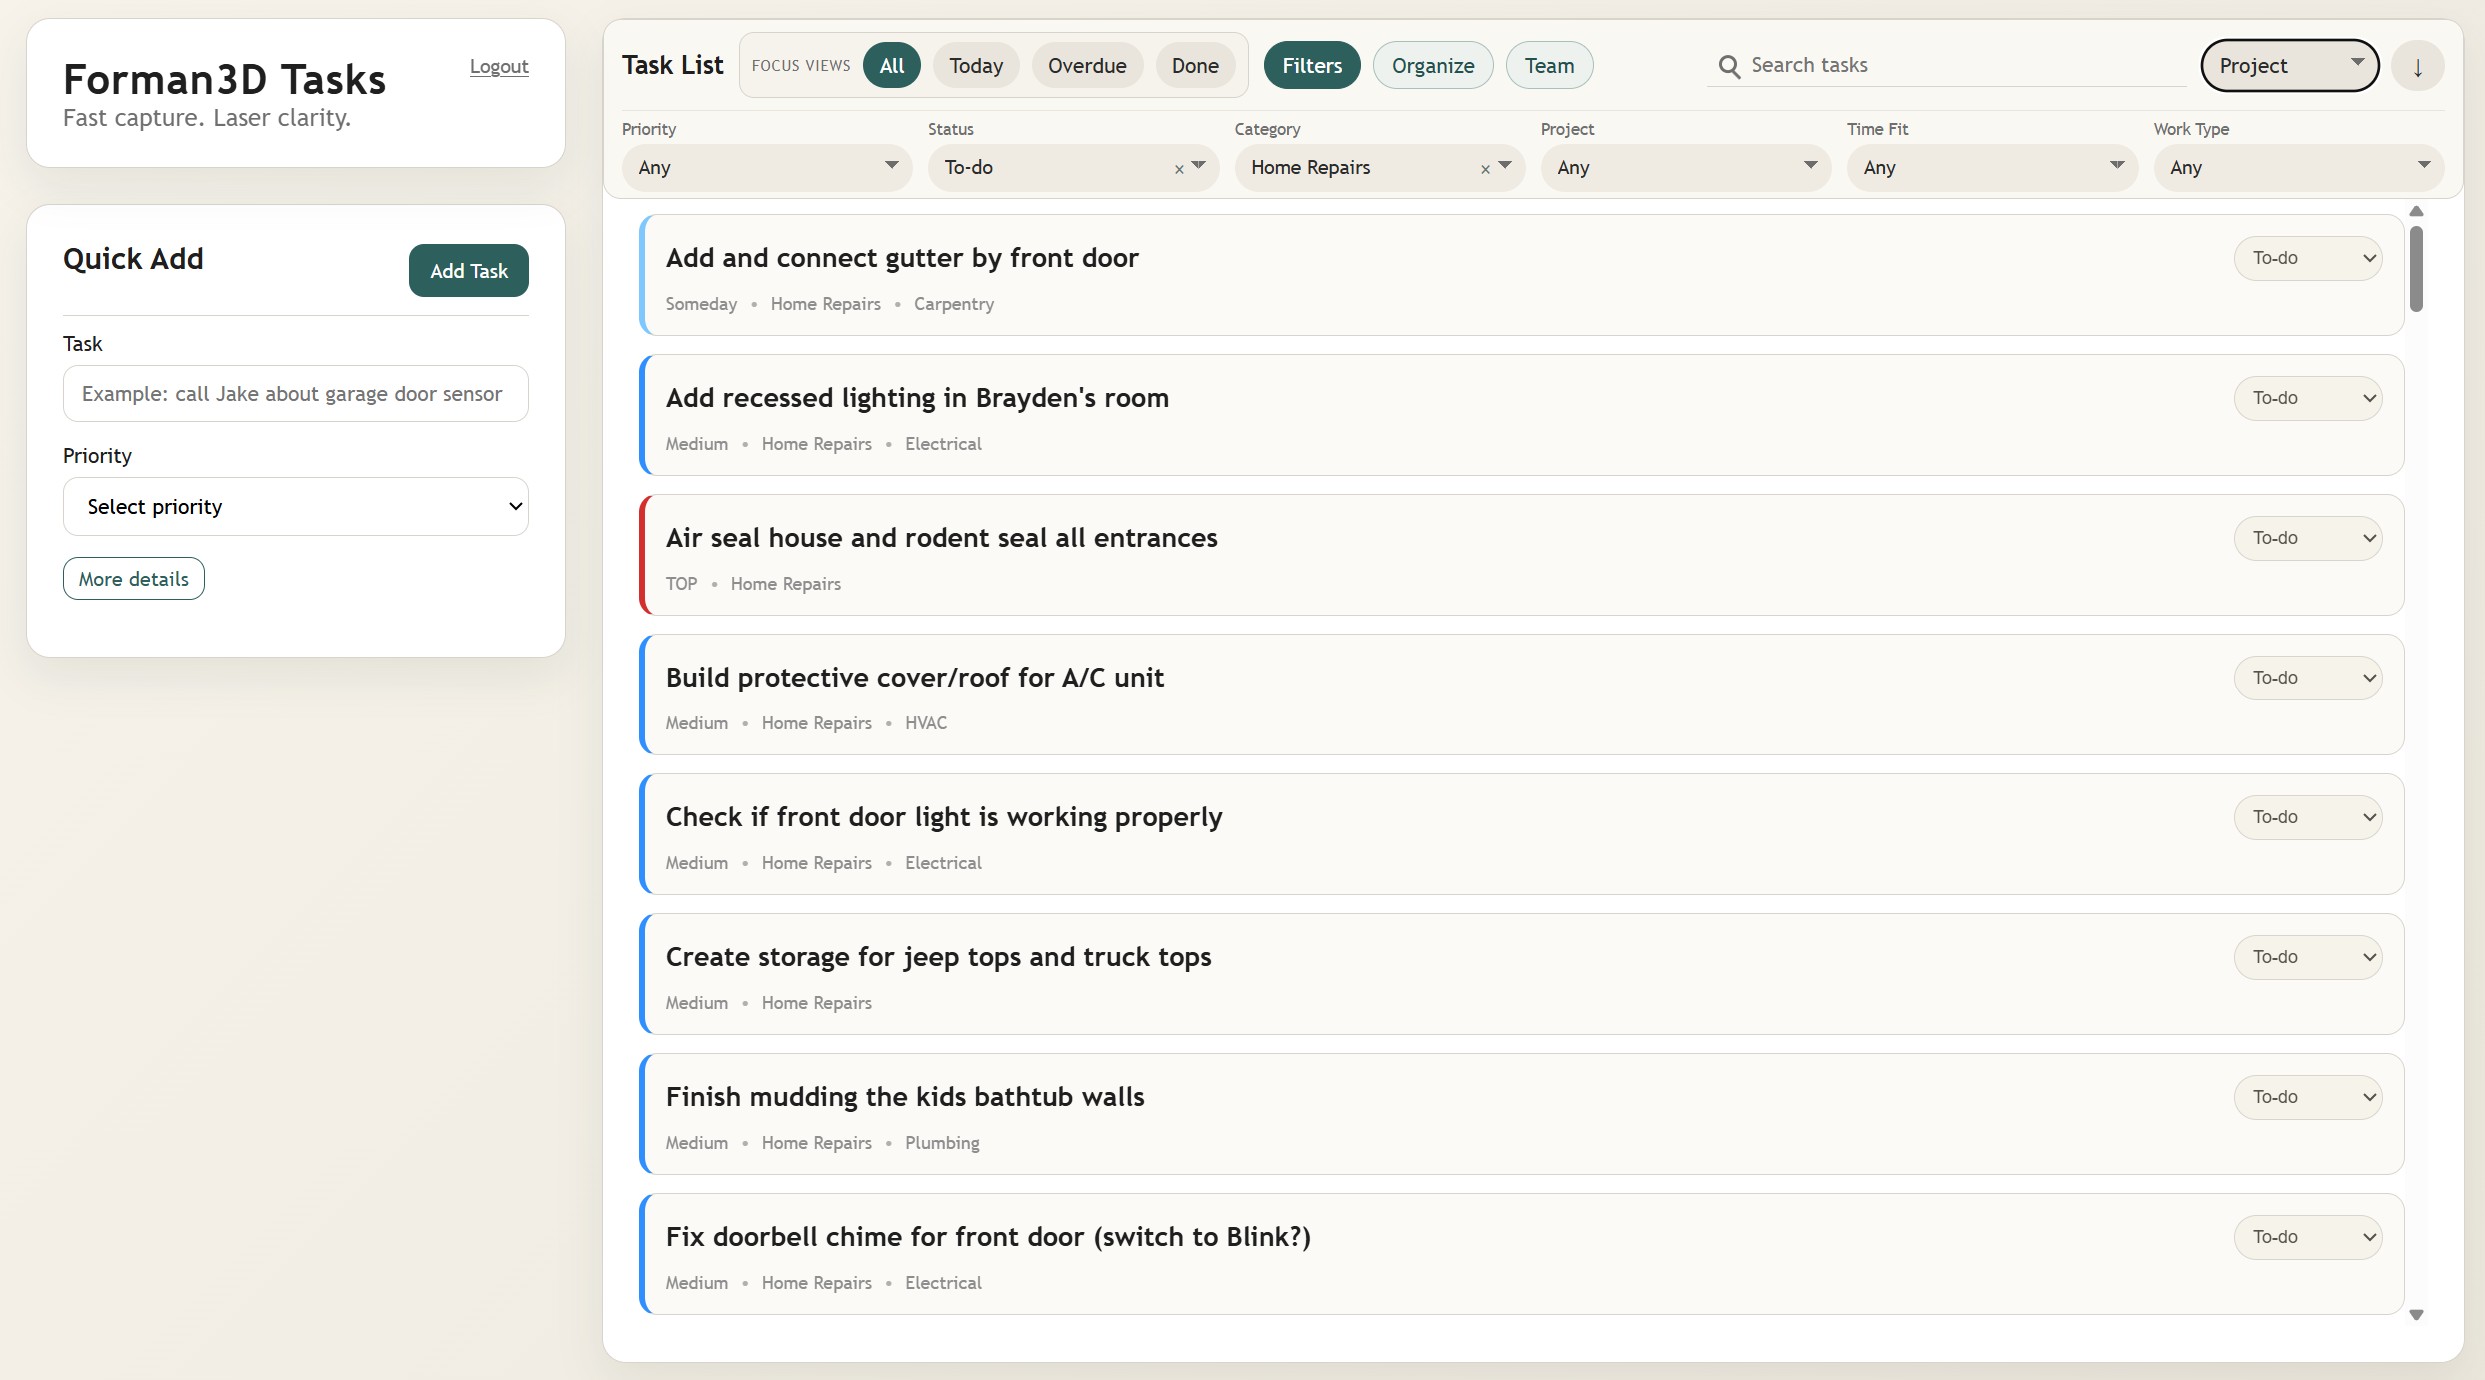Change status of recessed lighting task
The height and width of the screenshot is (1380, 2485).
click(x=2308, y=398)
